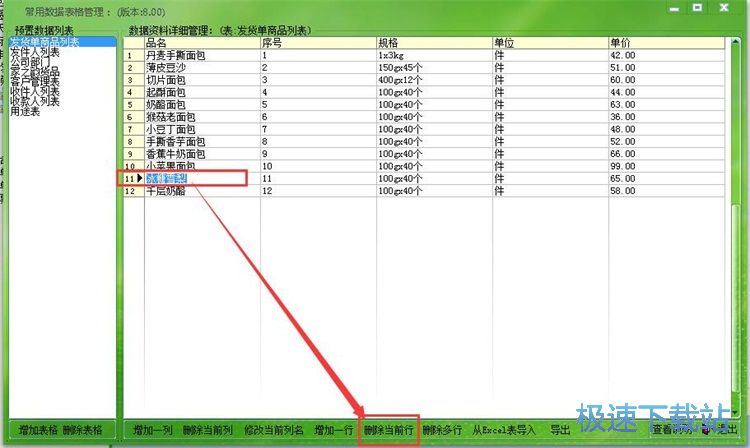
Task: Click spec cell 400gx12个
Action: 434,80
